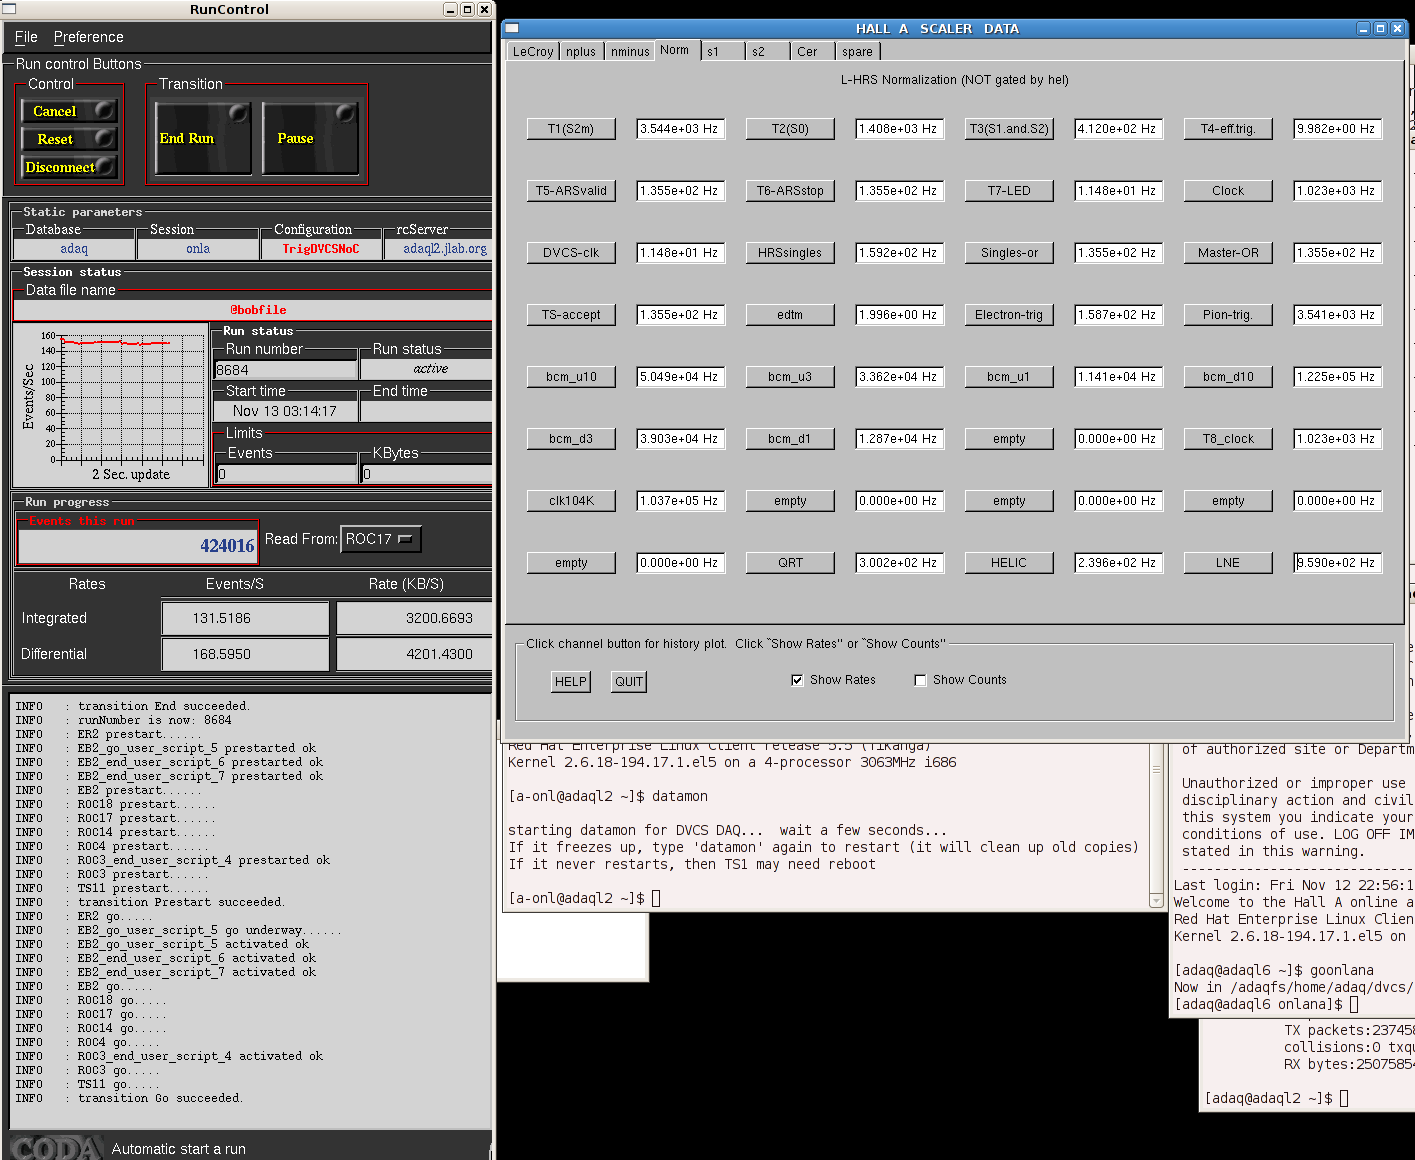Click End Run transition button
The image size is (1415, 1160).
pyautogui.click(x=203, y=138)
